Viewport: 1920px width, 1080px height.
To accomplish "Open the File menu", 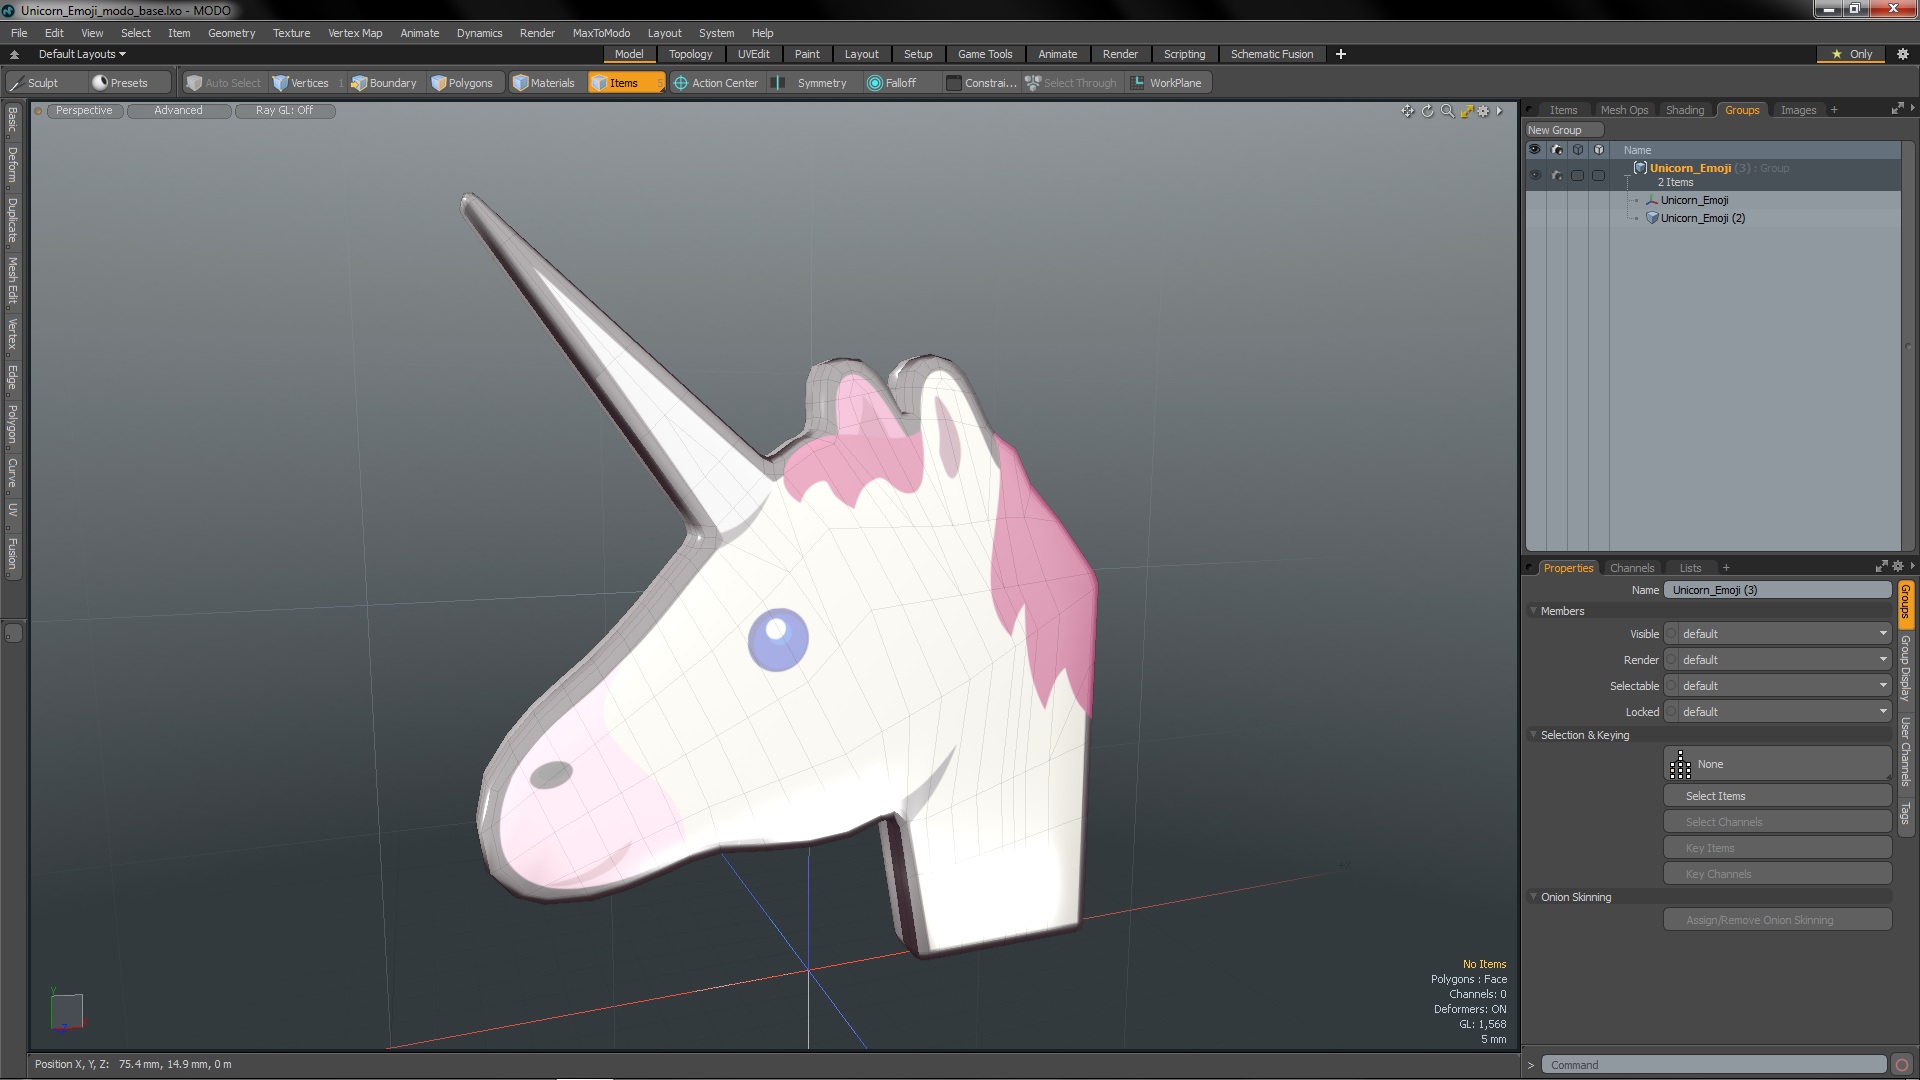I will point(19,33).
